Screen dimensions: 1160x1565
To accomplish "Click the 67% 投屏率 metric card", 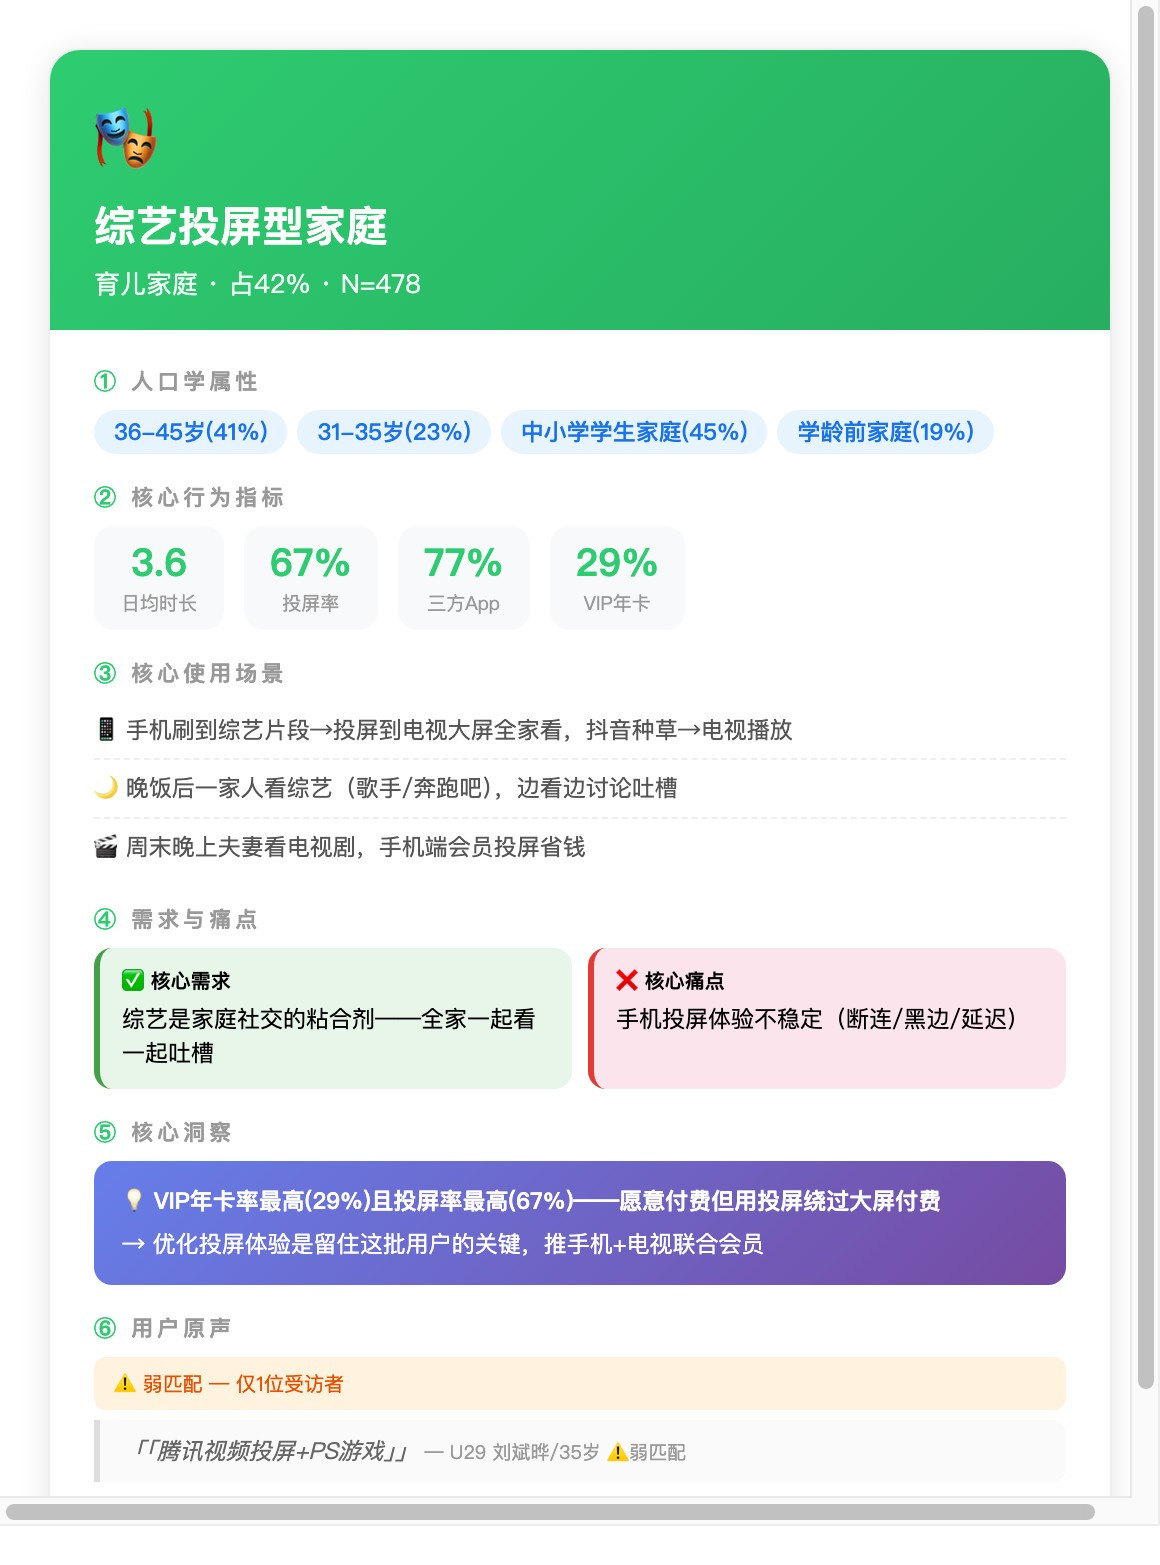I will tap(310, 578).
